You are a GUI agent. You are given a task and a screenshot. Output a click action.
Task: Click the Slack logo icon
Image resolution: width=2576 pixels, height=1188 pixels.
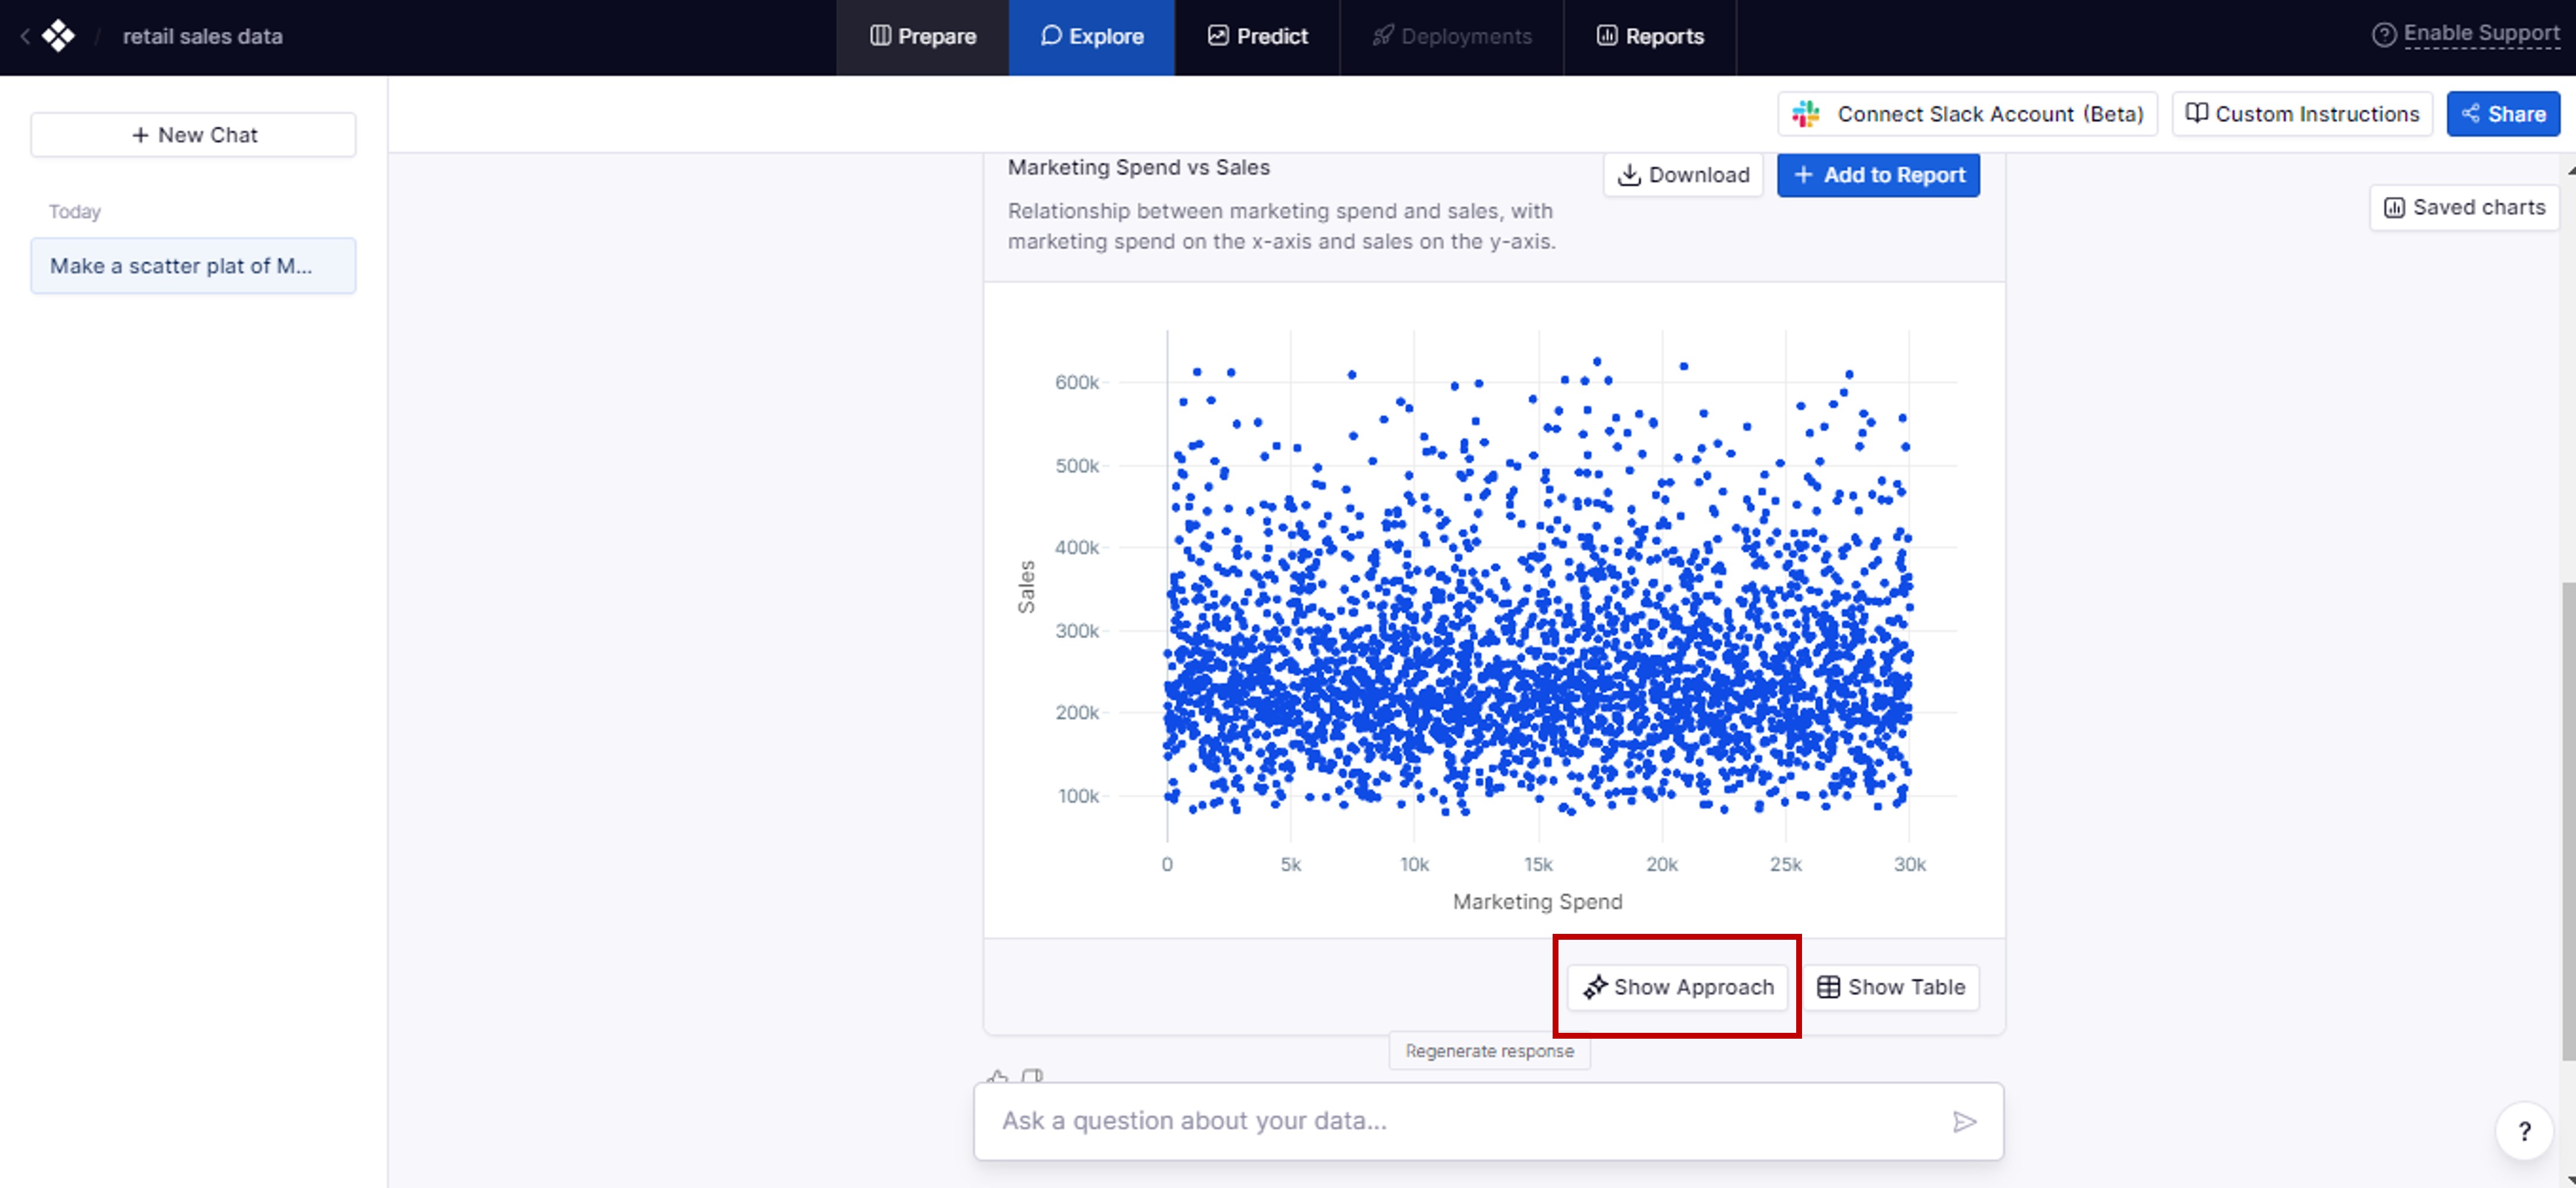pos(1805,114)
